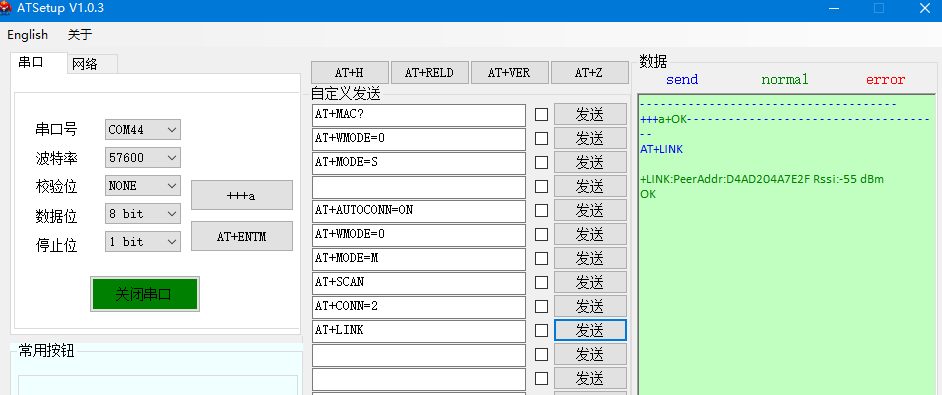Switch to the 网络 tab
The width and height of the screenshot is (942, 395).
85,64
